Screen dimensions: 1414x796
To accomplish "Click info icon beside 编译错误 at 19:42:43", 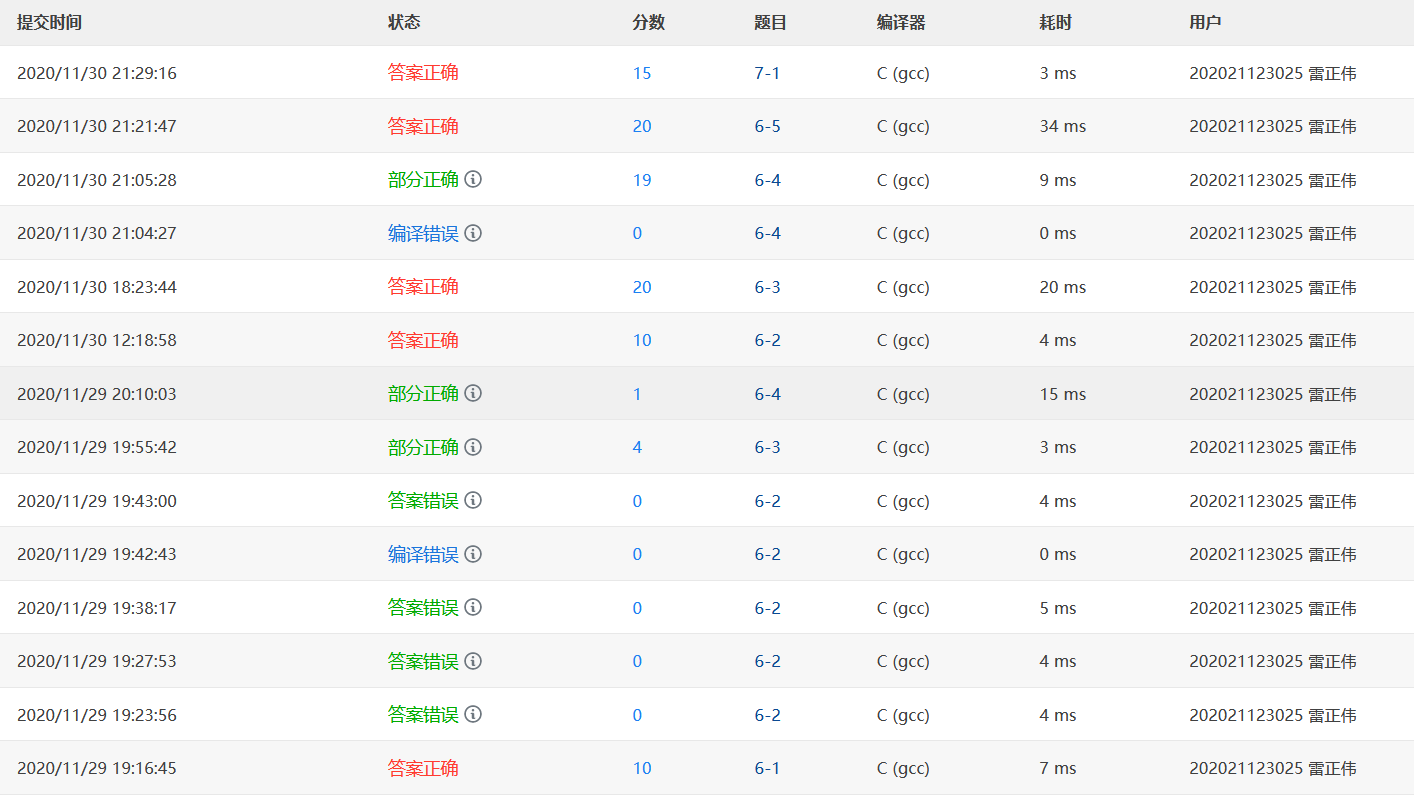I will tap(474, 554).
